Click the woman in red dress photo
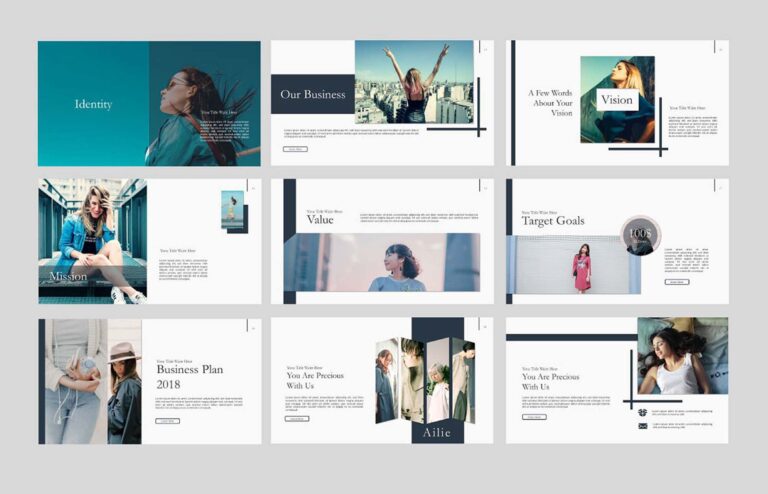Viewport: 768px width, 494px height. point(582,266)
